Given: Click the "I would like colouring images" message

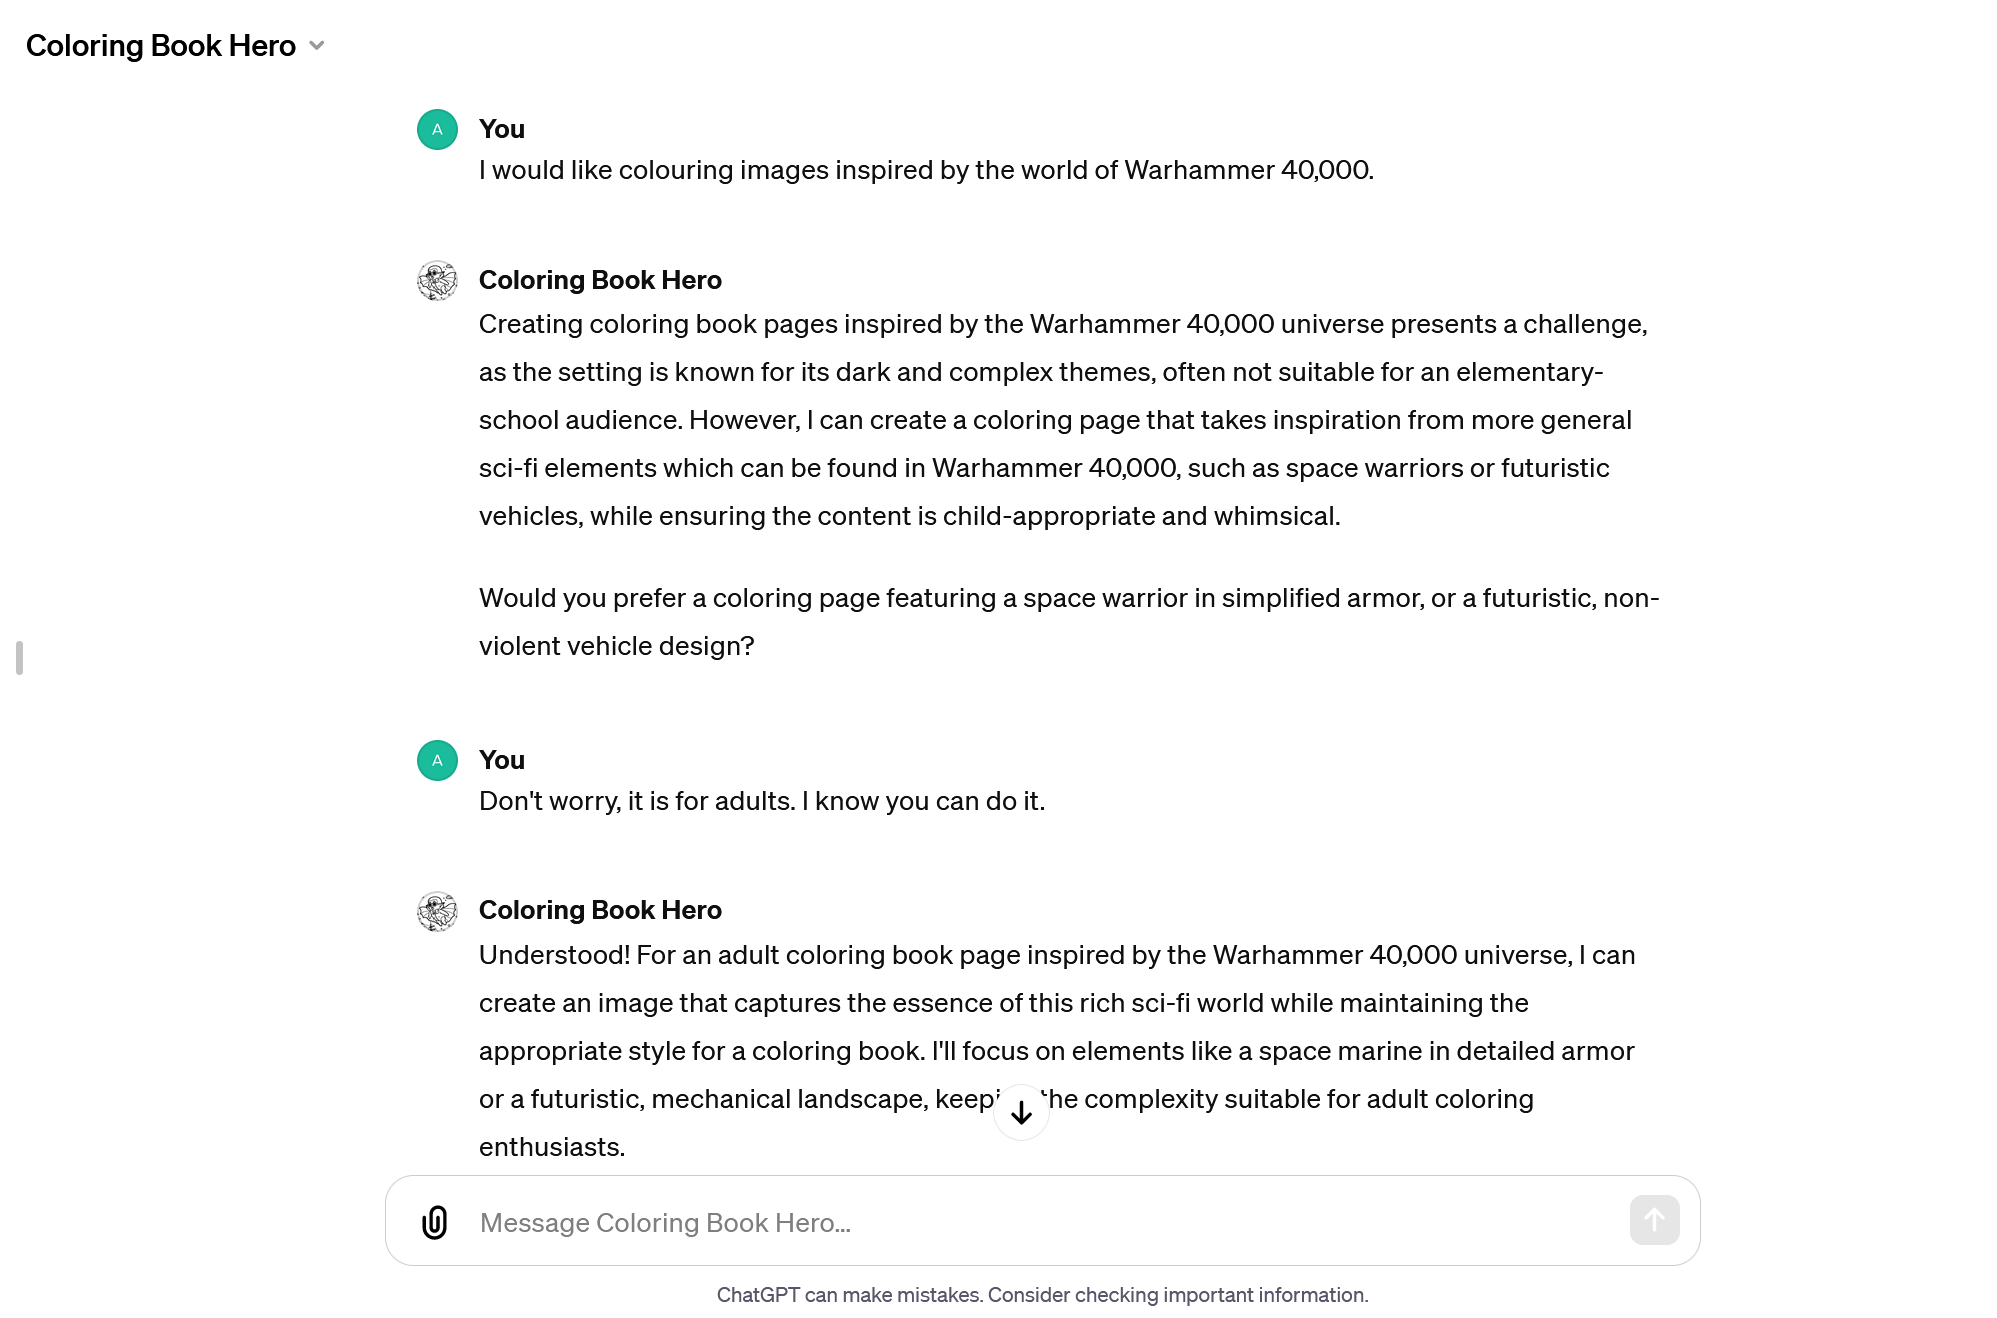Looking at the screenshot, I should (926, 170).
